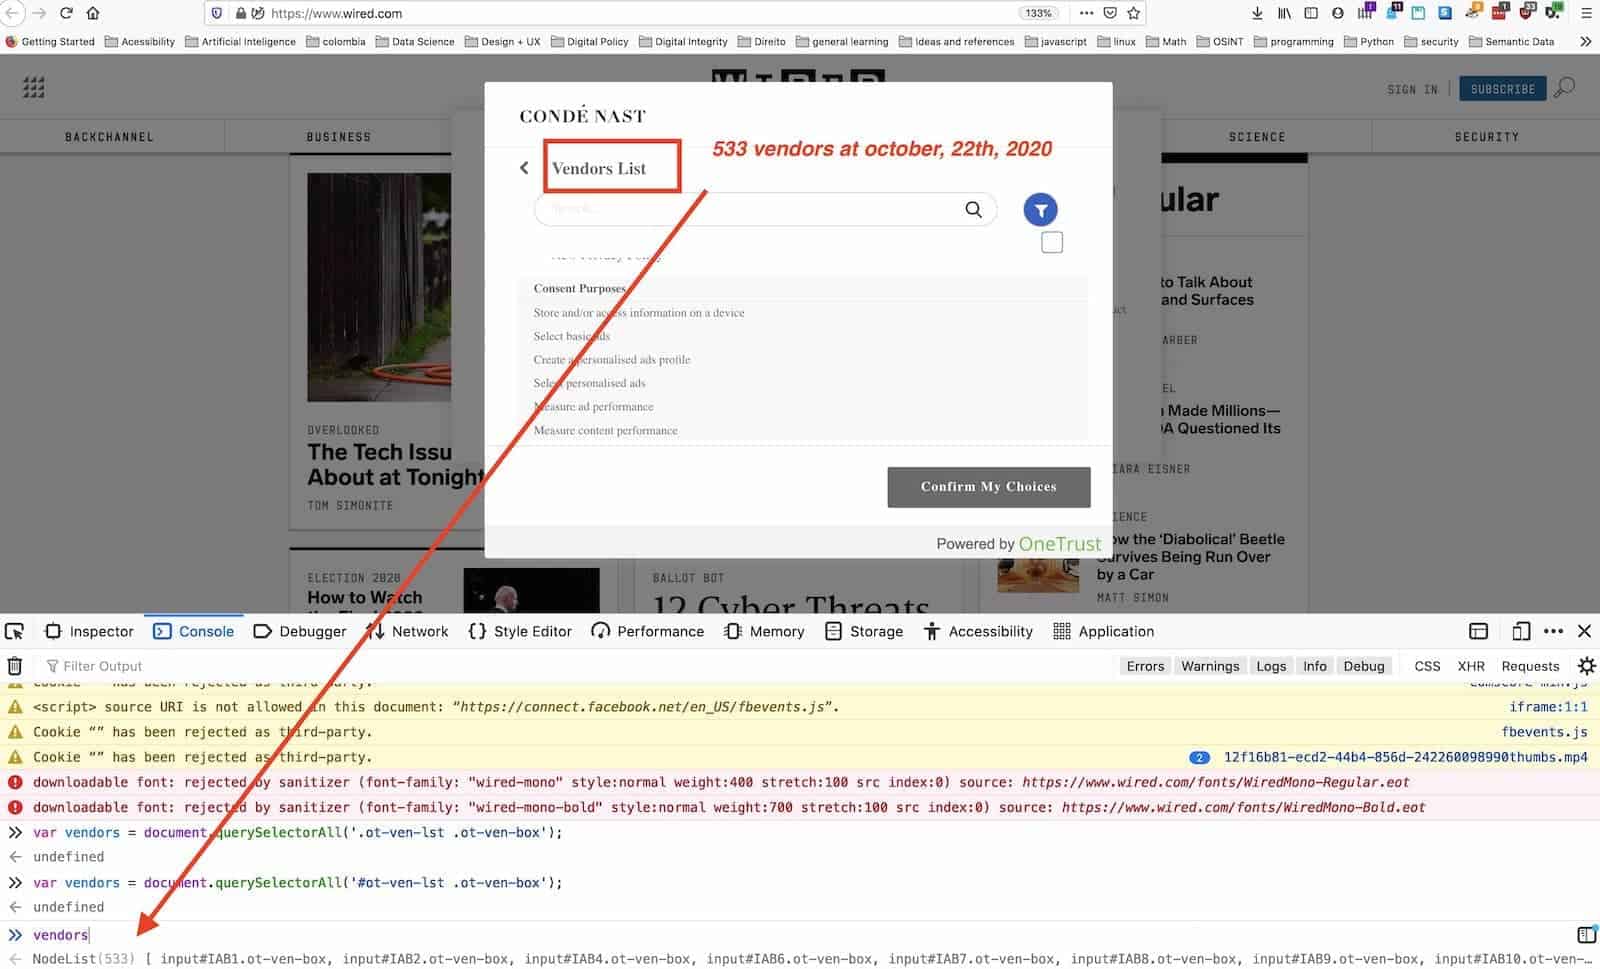Viewport: 1600px width, 969px height.
Task: Switch to the Inspector tab
Action: [x=89, y=631]
